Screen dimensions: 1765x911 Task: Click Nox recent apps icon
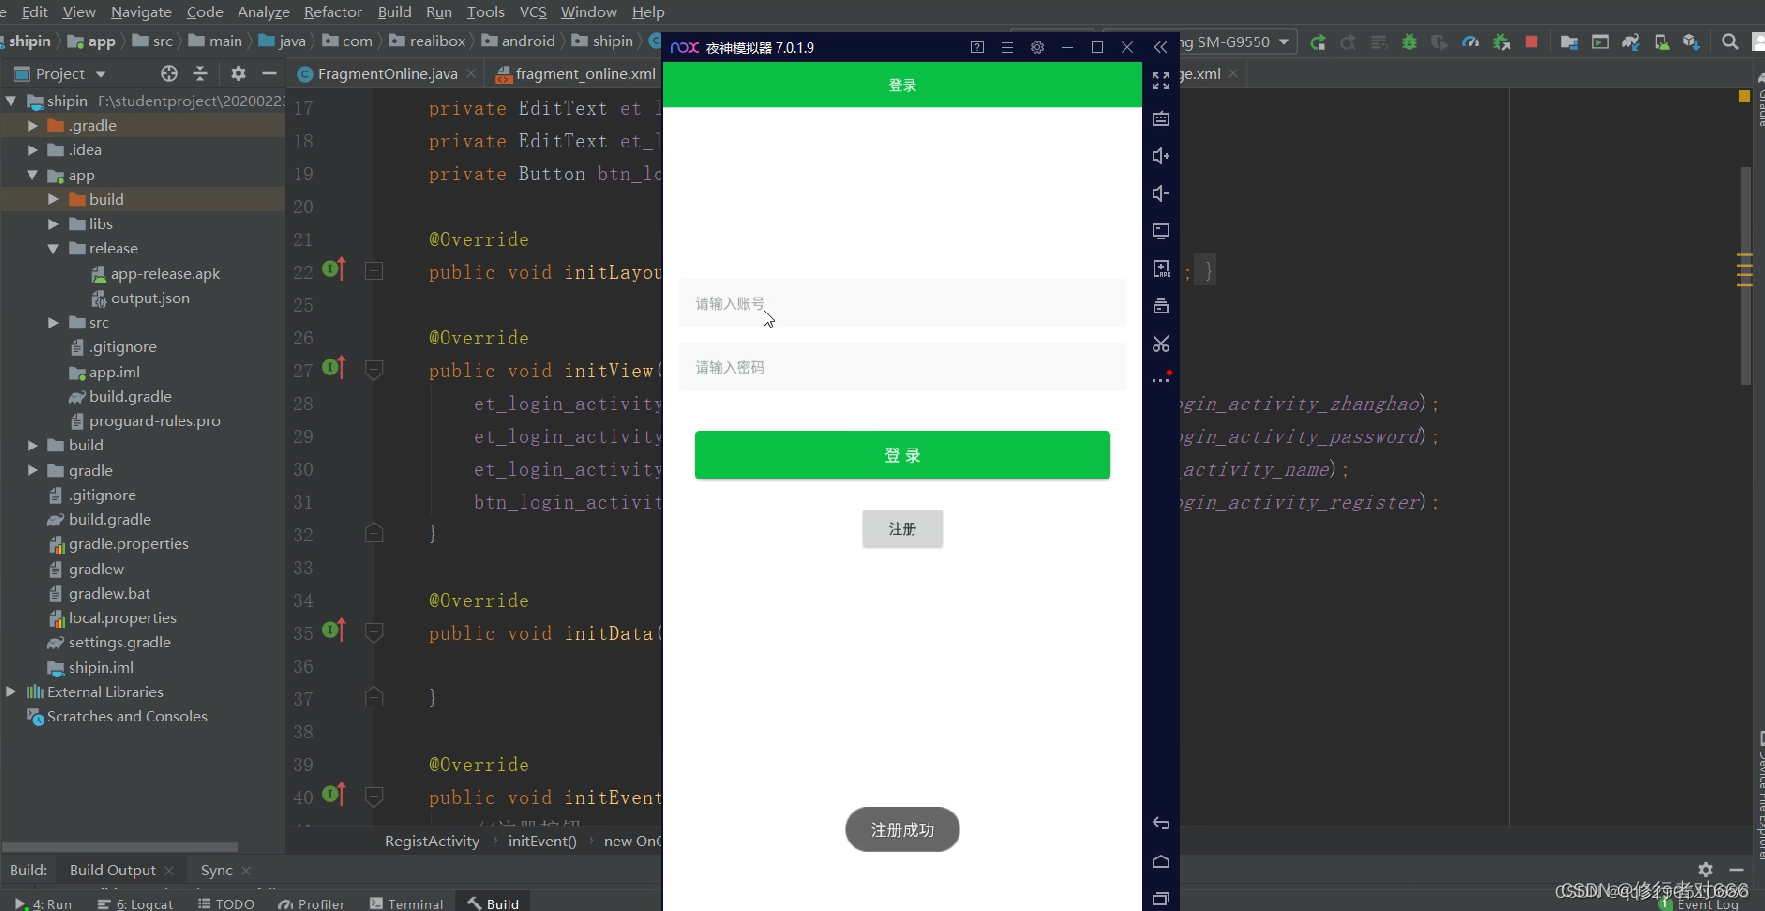1161,899
